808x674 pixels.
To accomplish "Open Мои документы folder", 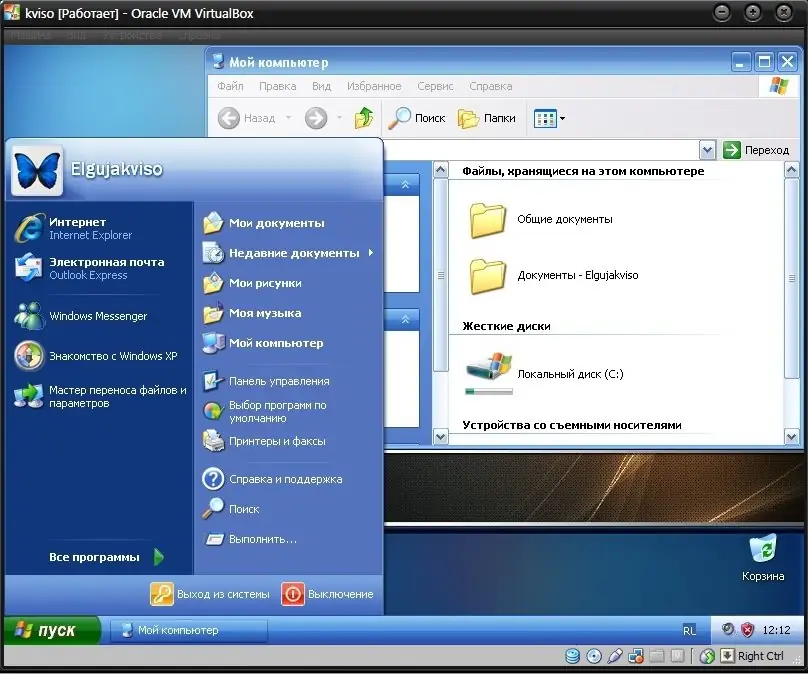I will pos(264,223).
